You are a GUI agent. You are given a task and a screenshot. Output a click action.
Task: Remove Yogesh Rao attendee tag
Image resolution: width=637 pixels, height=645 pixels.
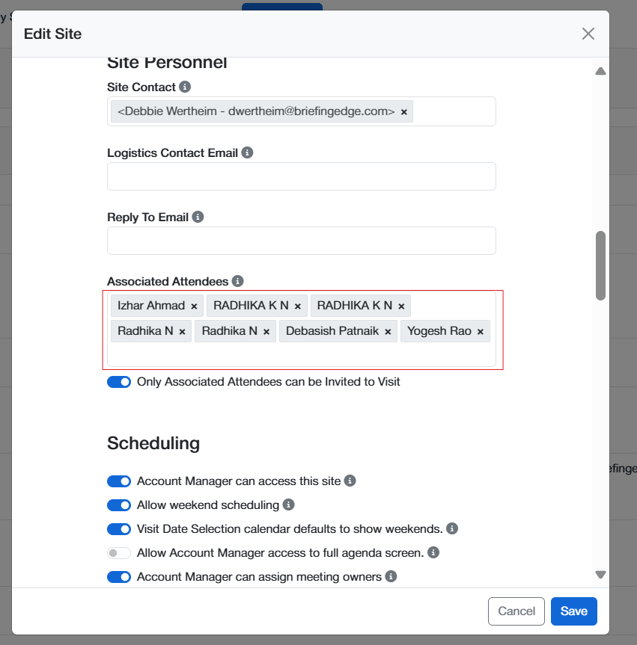(481, 332)
